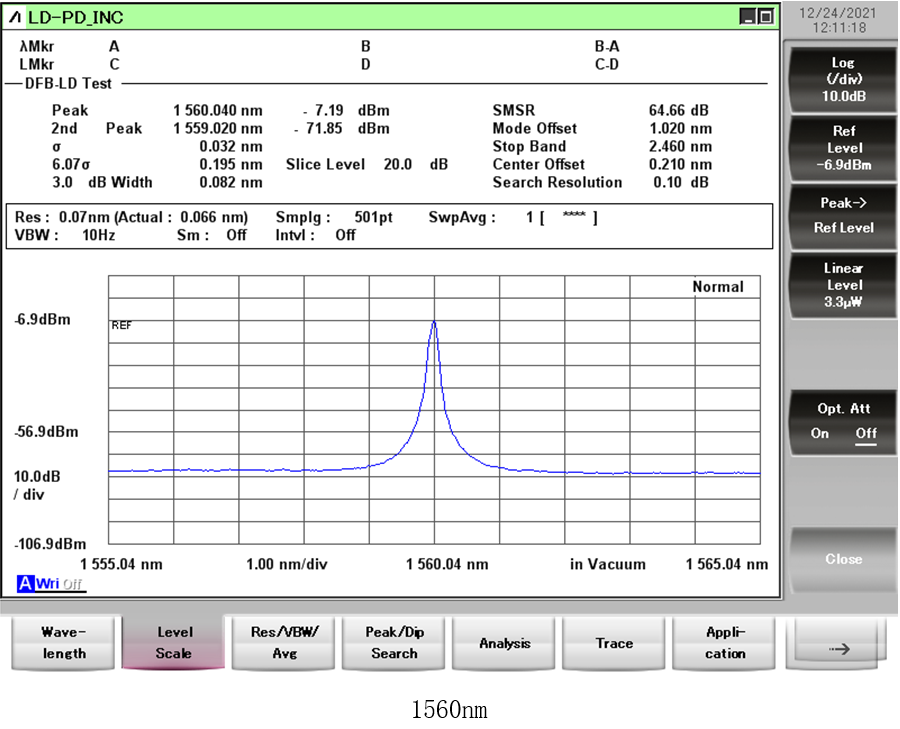Select the Level Scale softkey

(x=174, y=643)
